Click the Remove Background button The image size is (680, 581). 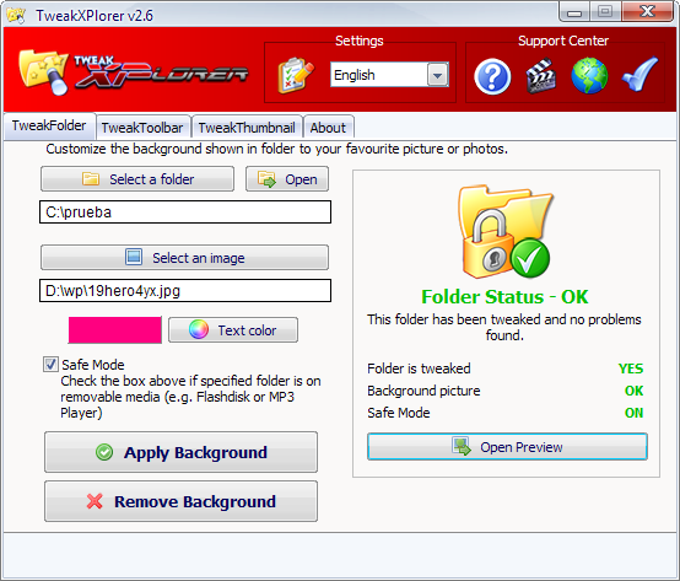click(x=181, y=501)
